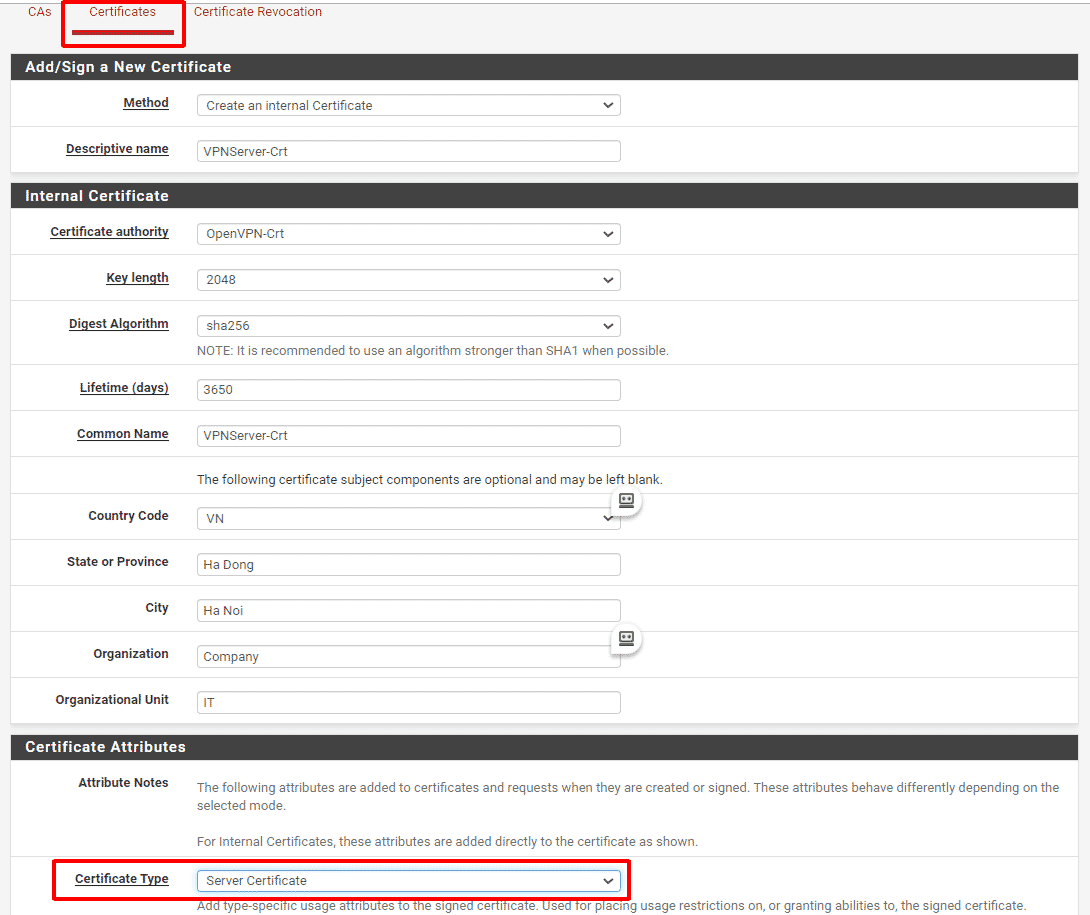Focus the Lifetime (days) input
The width and height of the screenshot is (1090, 915).
pos(408,390)
